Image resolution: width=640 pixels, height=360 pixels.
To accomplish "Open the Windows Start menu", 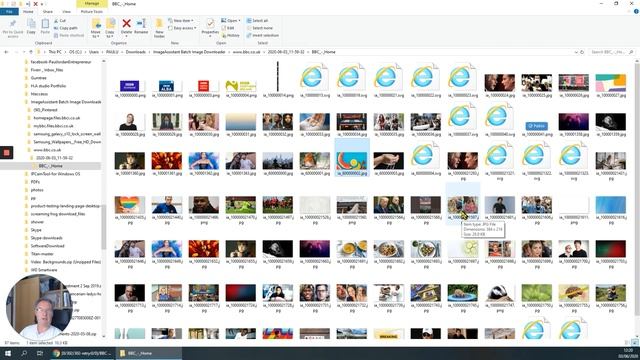I will click(8, 353).
